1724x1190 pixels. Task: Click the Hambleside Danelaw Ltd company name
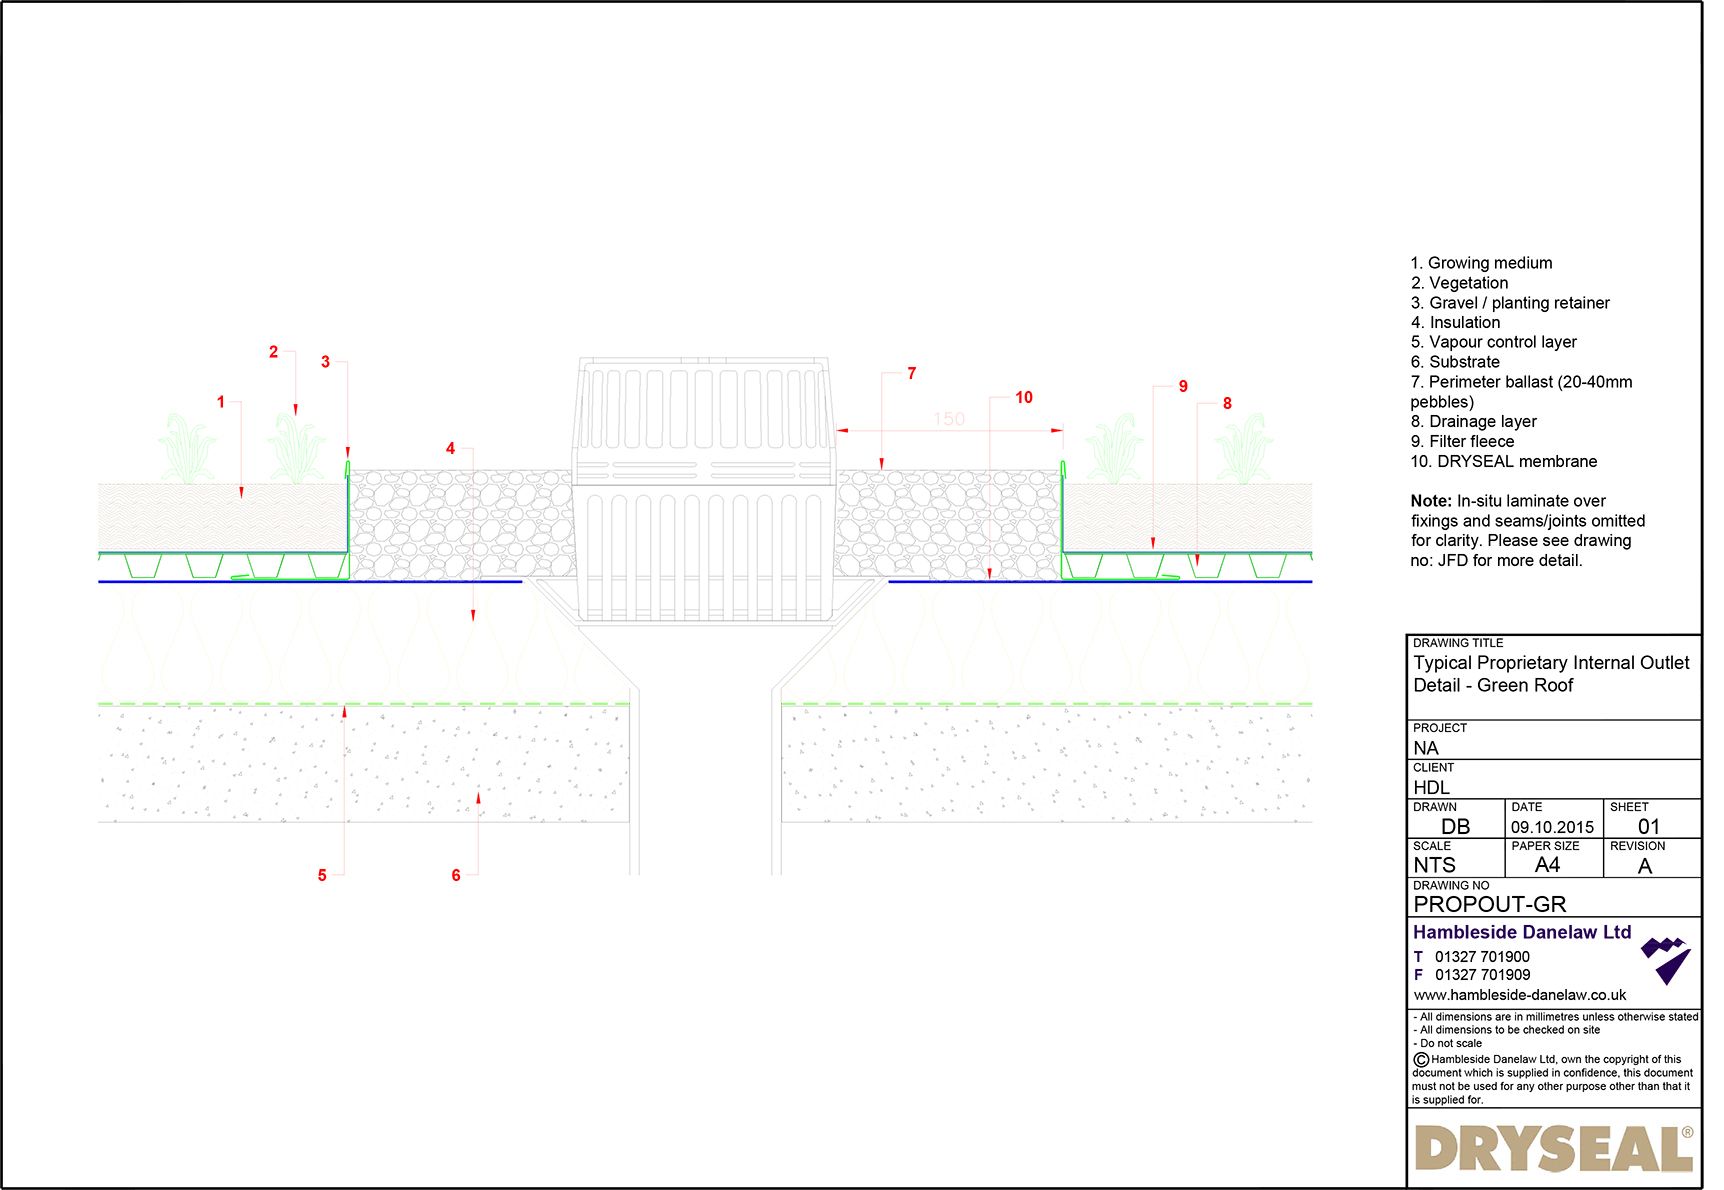tap(1521, 932)
